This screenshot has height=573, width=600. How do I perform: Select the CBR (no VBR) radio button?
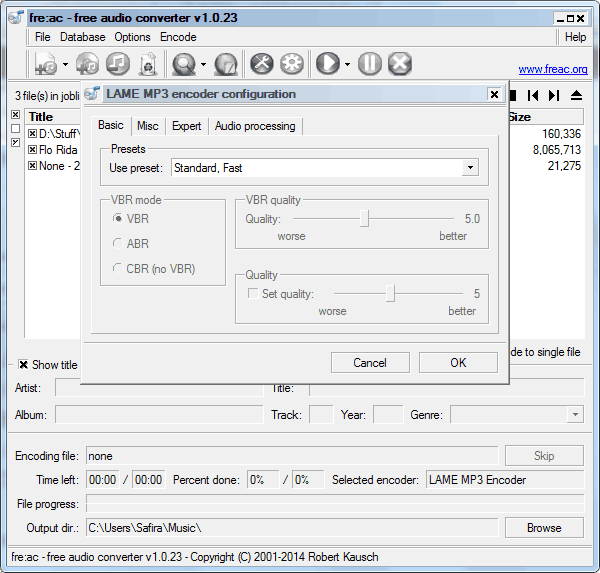(118, 269)
